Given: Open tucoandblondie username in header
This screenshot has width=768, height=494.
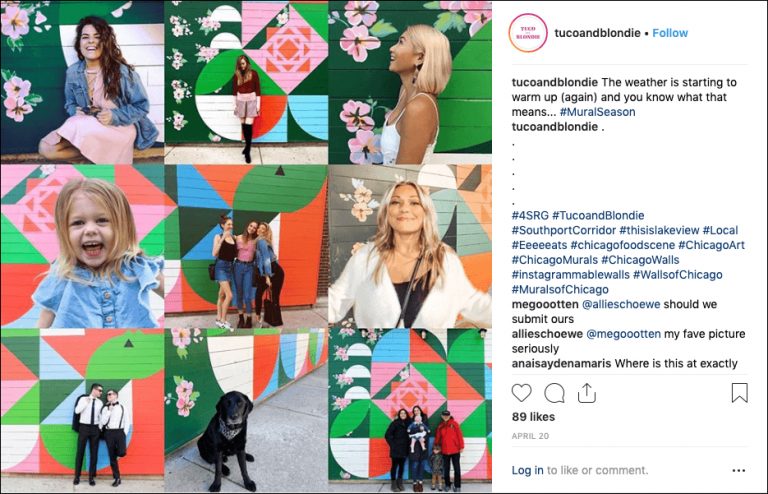Looking at the screenshot, I should point(597,33).
